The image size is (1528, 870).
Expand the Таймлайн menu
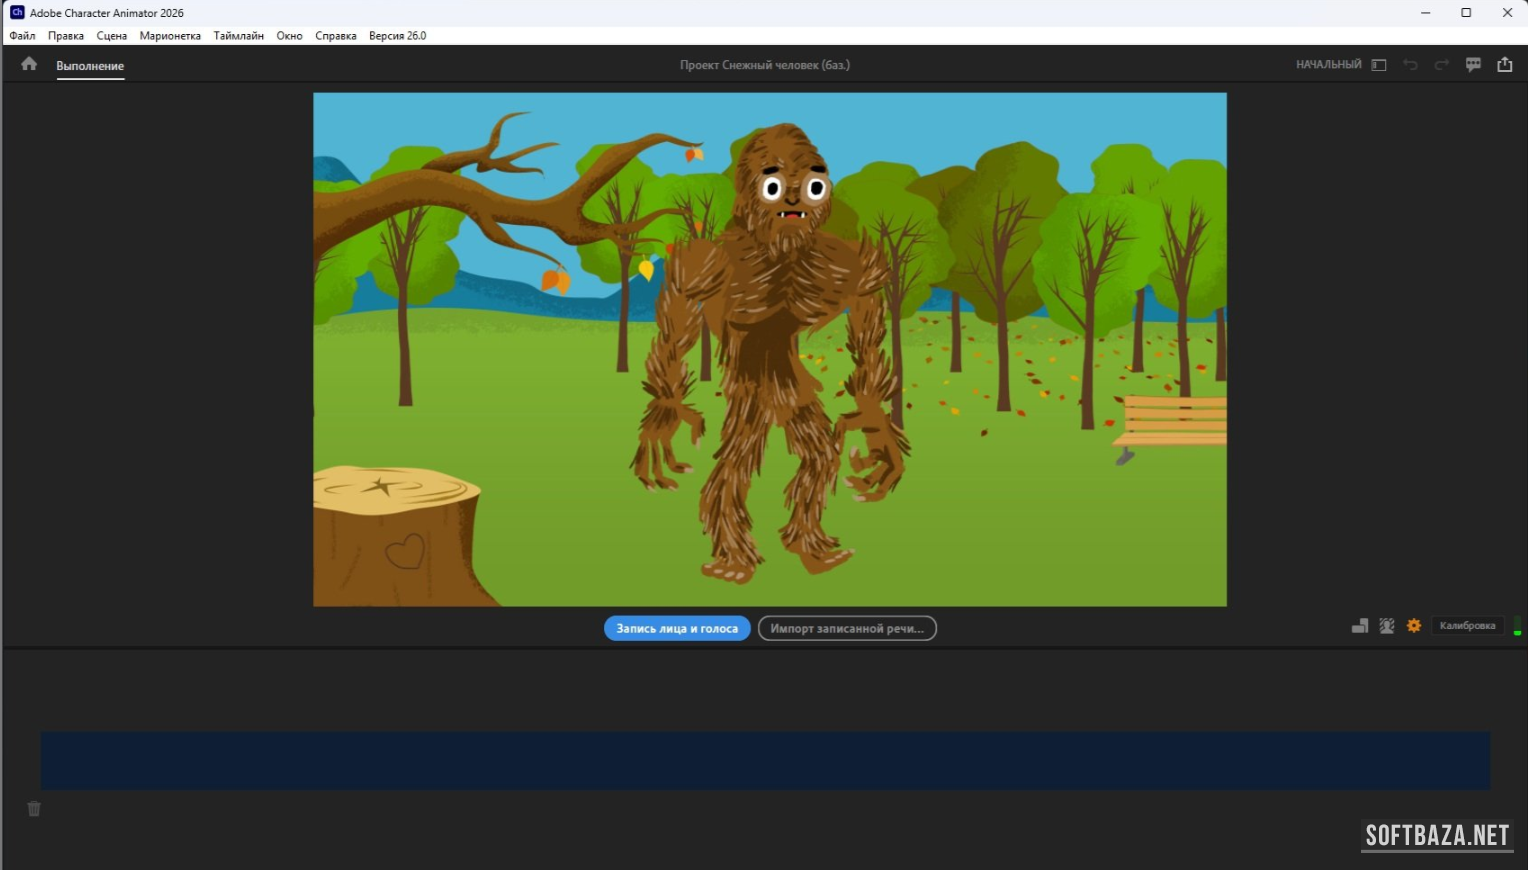(x=238, y=36)
